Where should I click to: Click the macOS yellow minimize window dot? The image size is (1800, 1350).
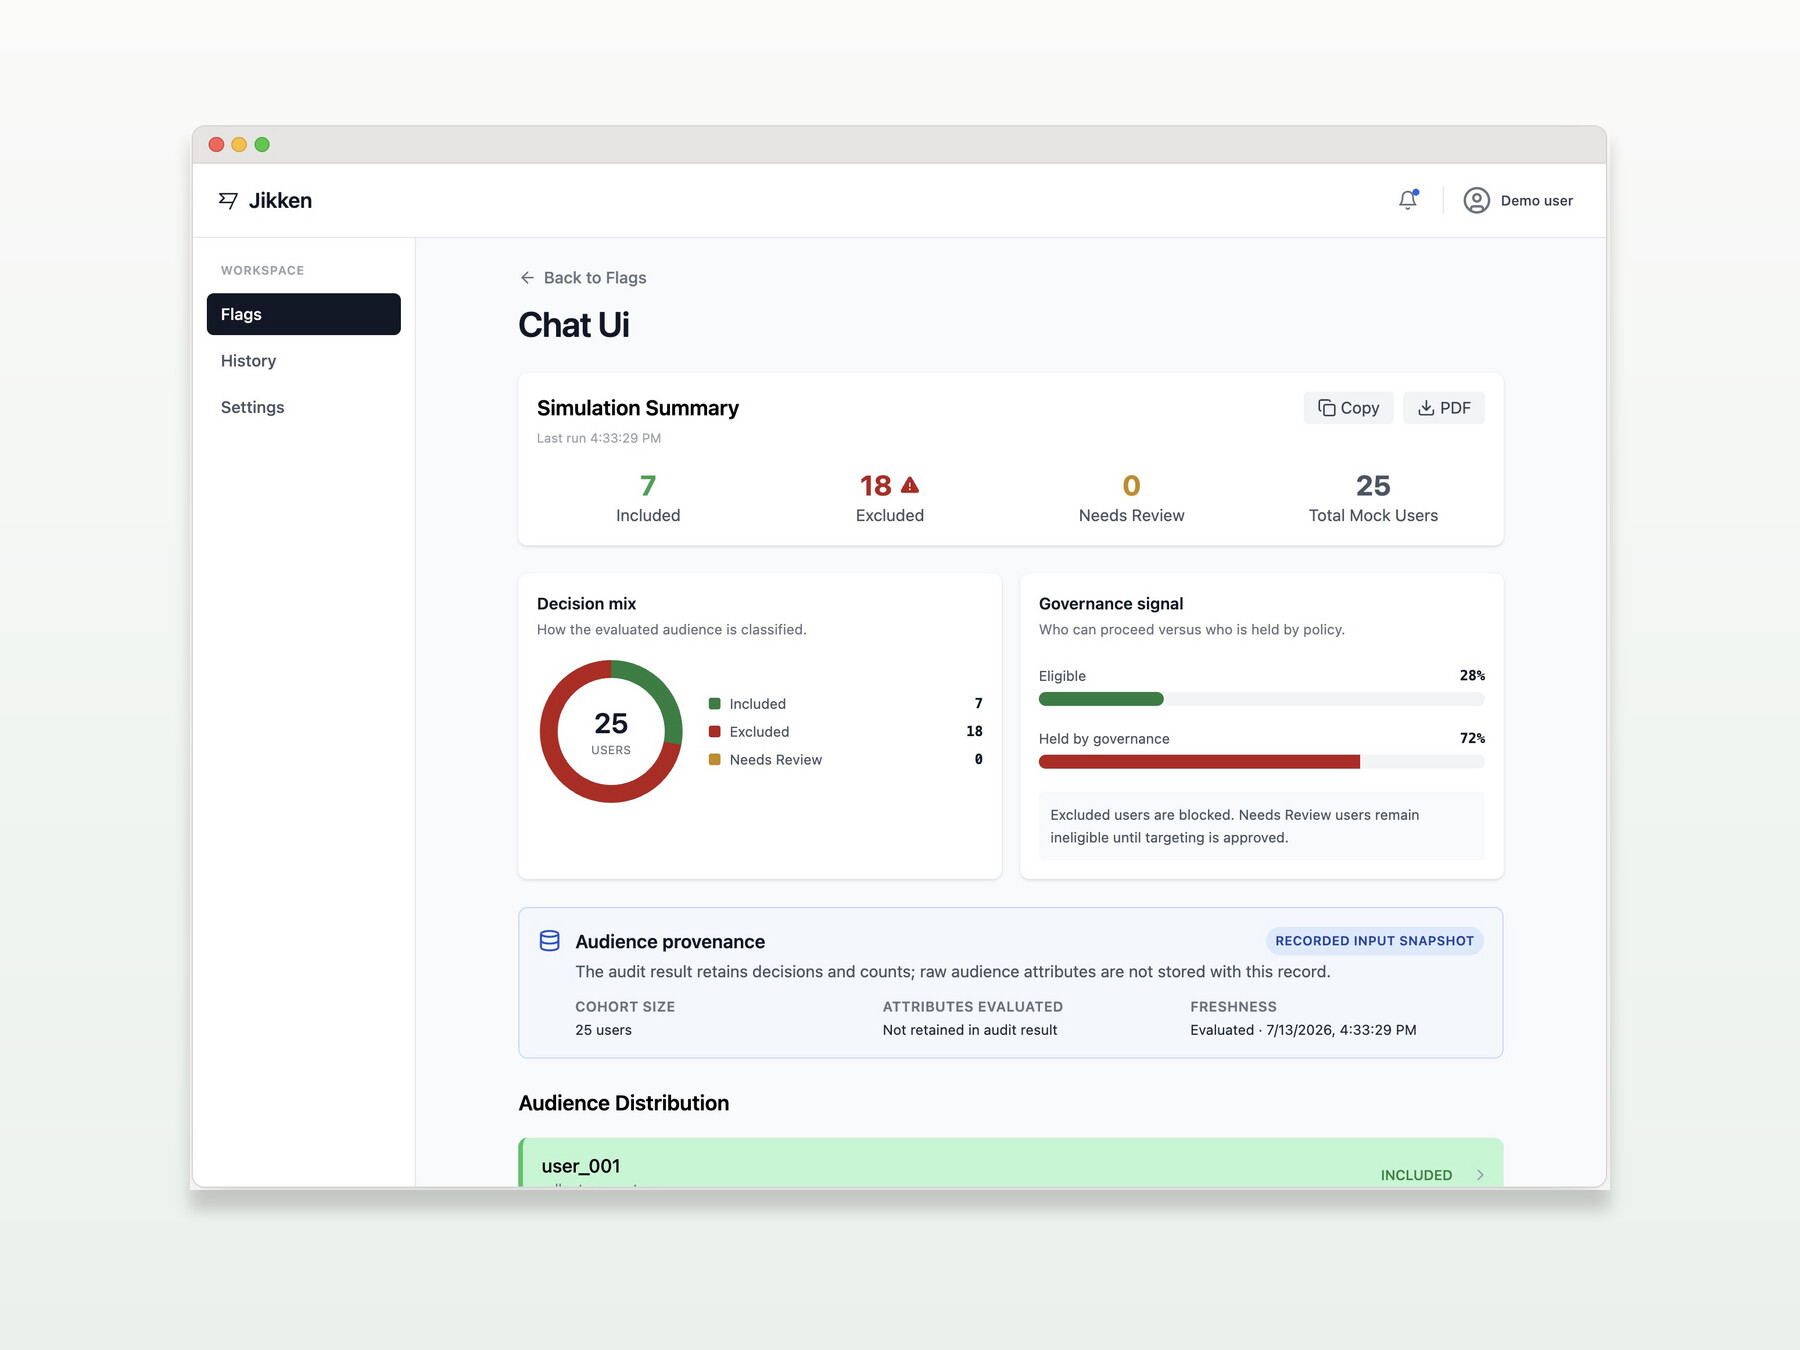click(239, 144)
